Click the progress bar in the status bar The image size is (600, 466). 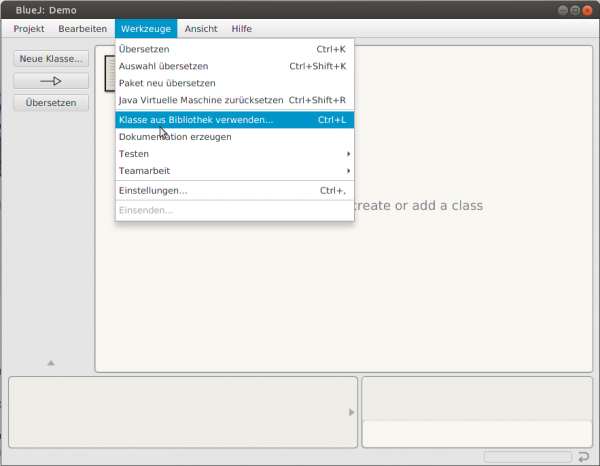(527, 457)
